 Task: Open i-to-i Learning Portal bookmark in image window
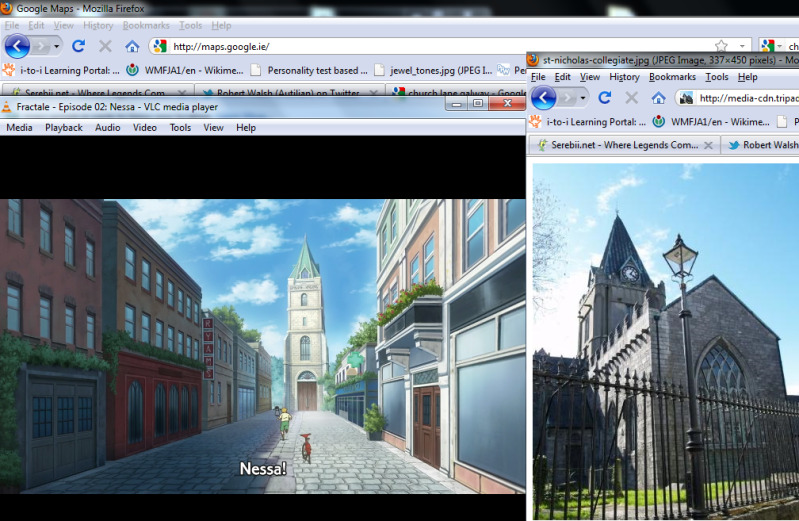588,122
